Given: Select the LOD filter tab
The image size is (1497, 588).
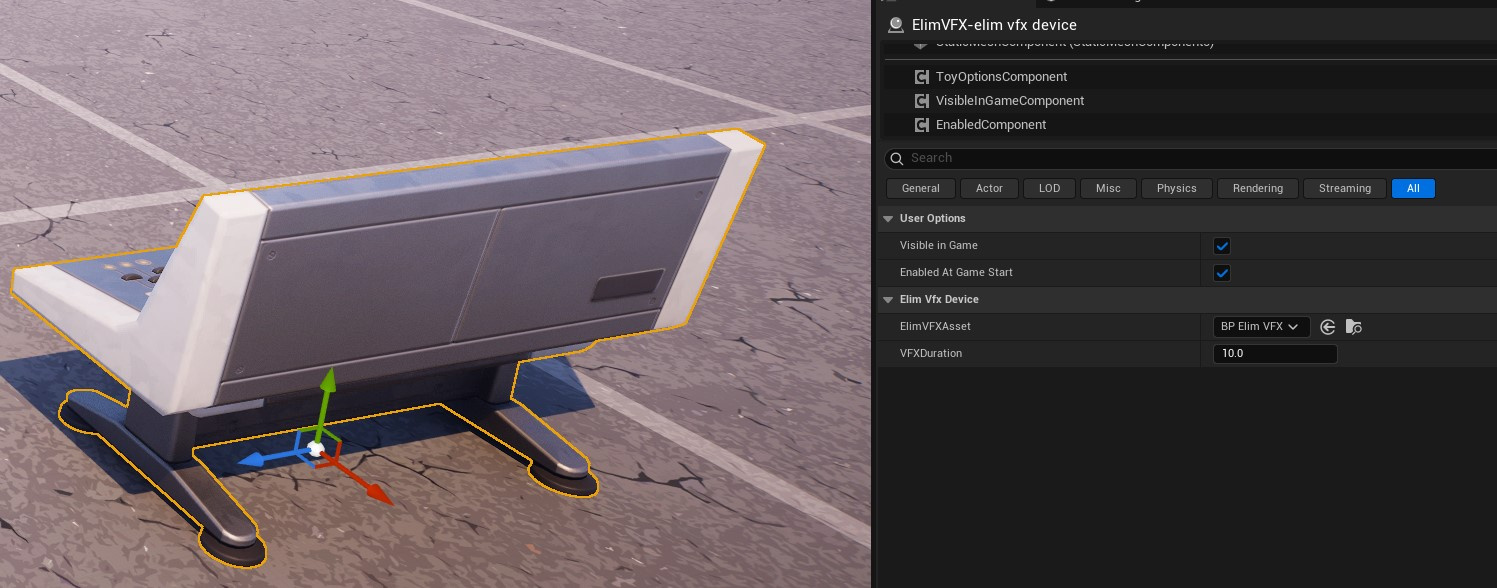Looking at the screenshot, I should click(x=1049, y=188).
